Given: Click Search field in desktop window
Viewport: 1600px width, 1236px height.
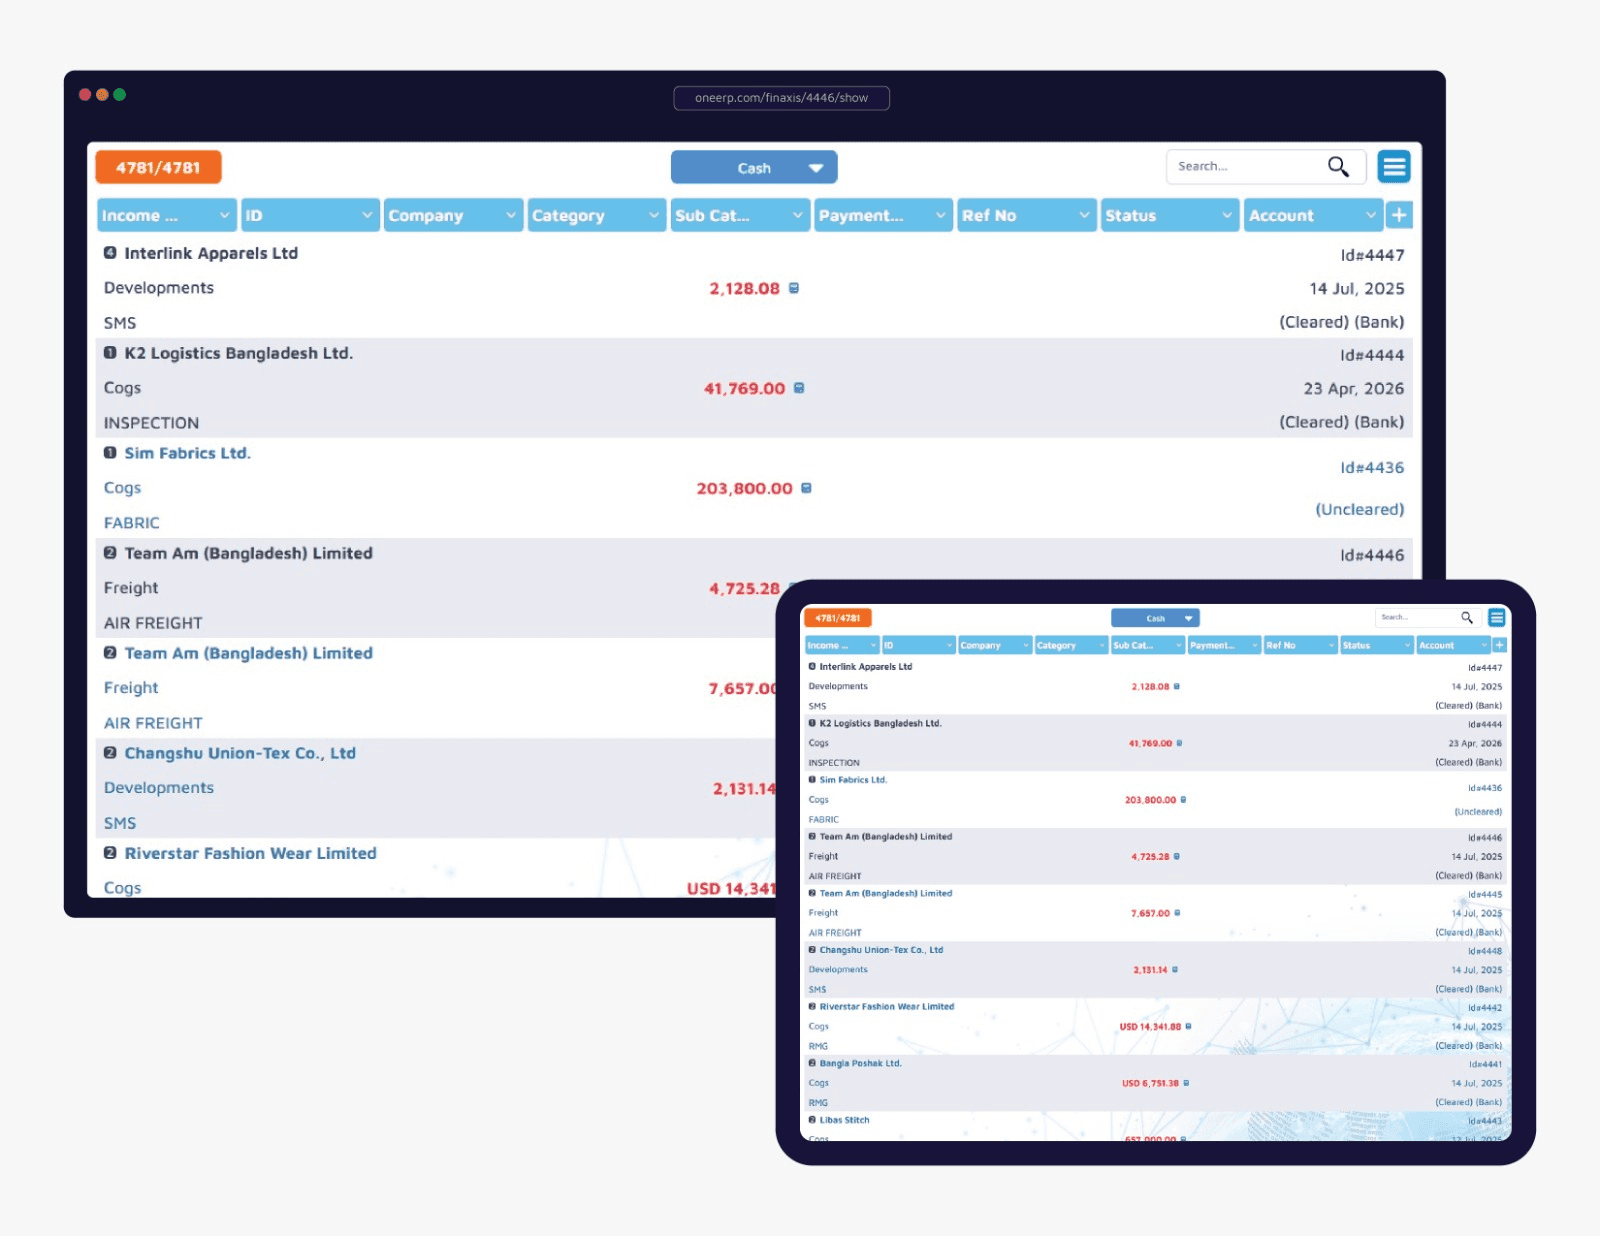Looking at the screenshot, I should [x=1265, y=166].
